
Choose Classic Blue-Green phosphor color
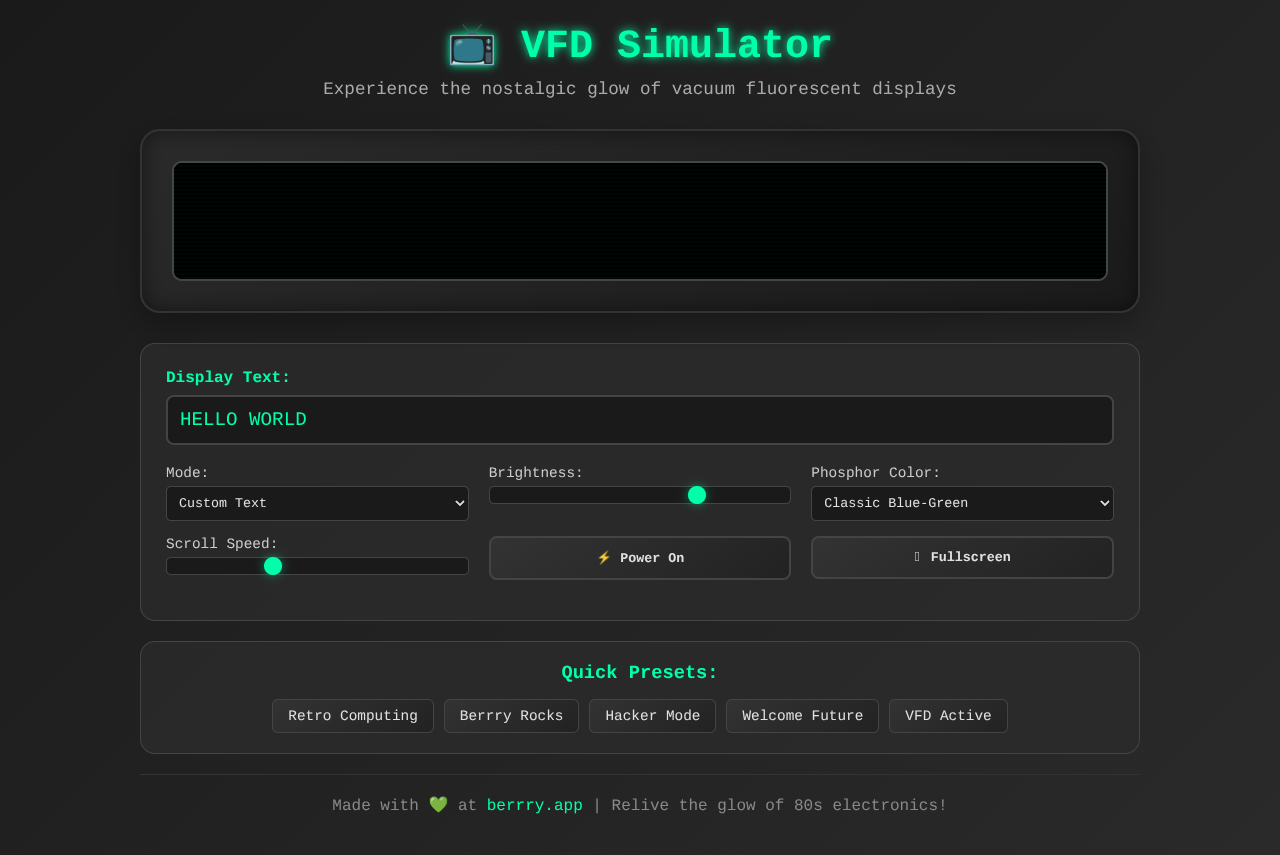[962, 503]
